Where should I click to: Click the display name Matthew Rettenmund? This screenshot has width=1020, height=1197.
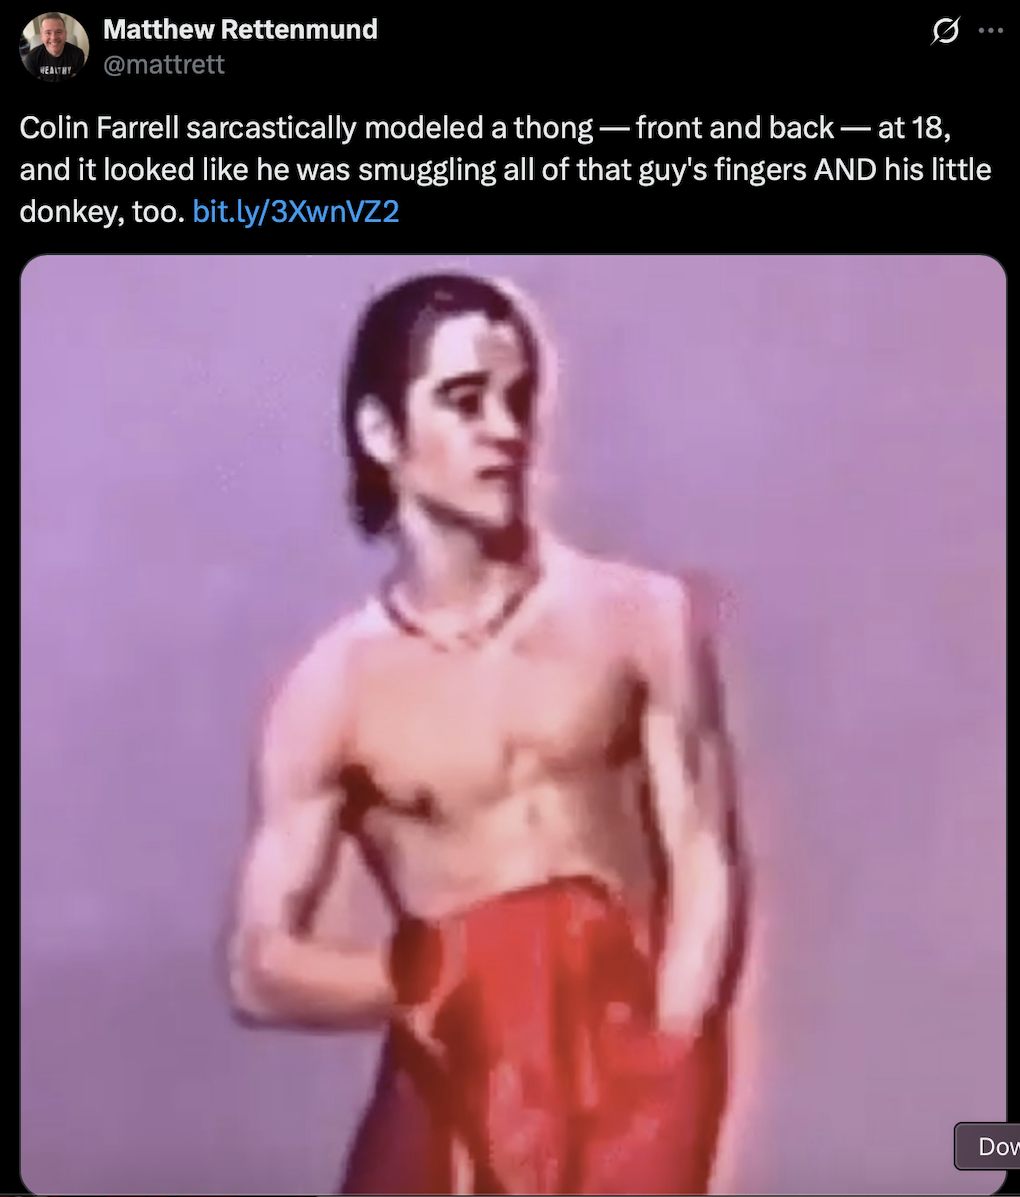[x=240, y=29]
